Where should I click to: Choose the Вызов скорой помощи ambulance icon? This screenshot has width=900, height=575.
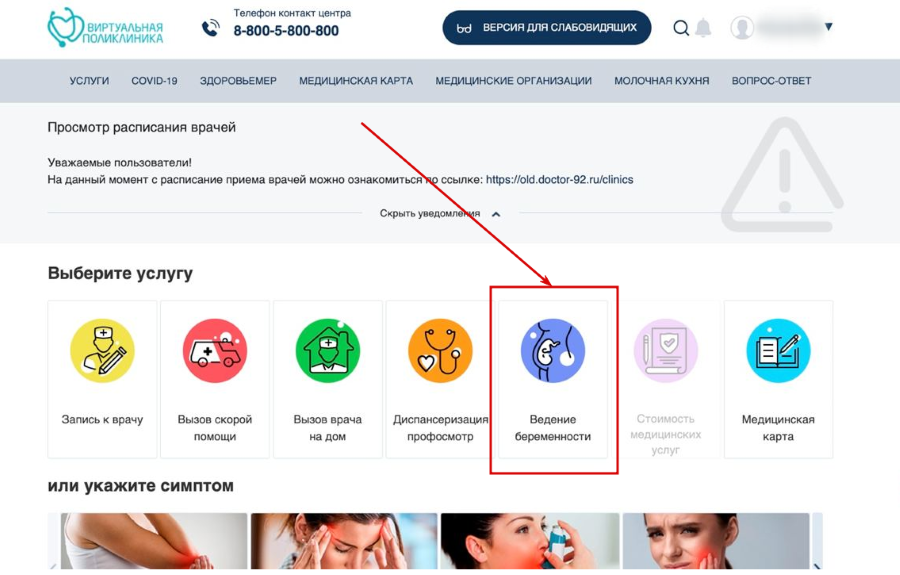click(215, 351)
